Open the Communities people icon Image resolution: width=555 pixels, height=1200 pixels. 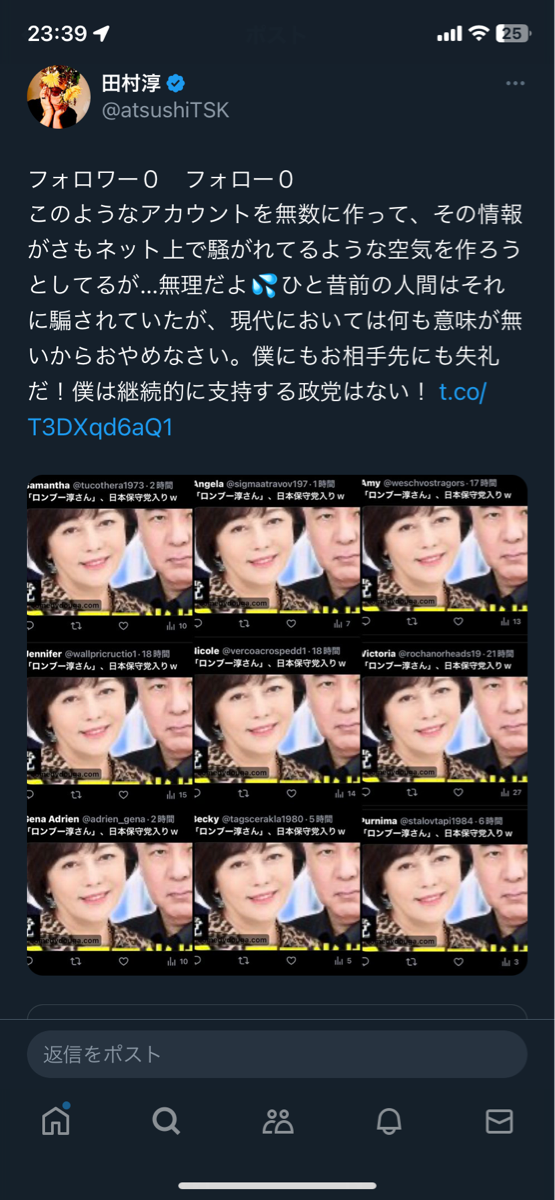click(278, 1121)
